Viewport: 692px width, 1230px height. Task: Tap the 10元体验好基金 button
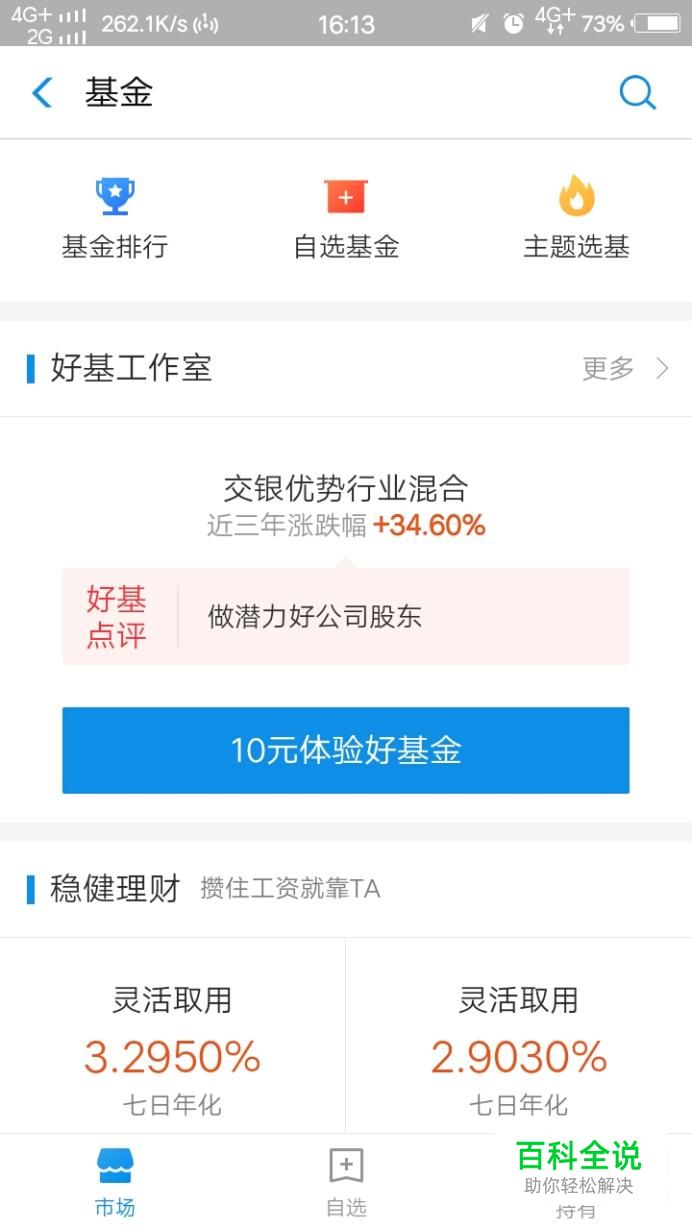coord(346,750)
